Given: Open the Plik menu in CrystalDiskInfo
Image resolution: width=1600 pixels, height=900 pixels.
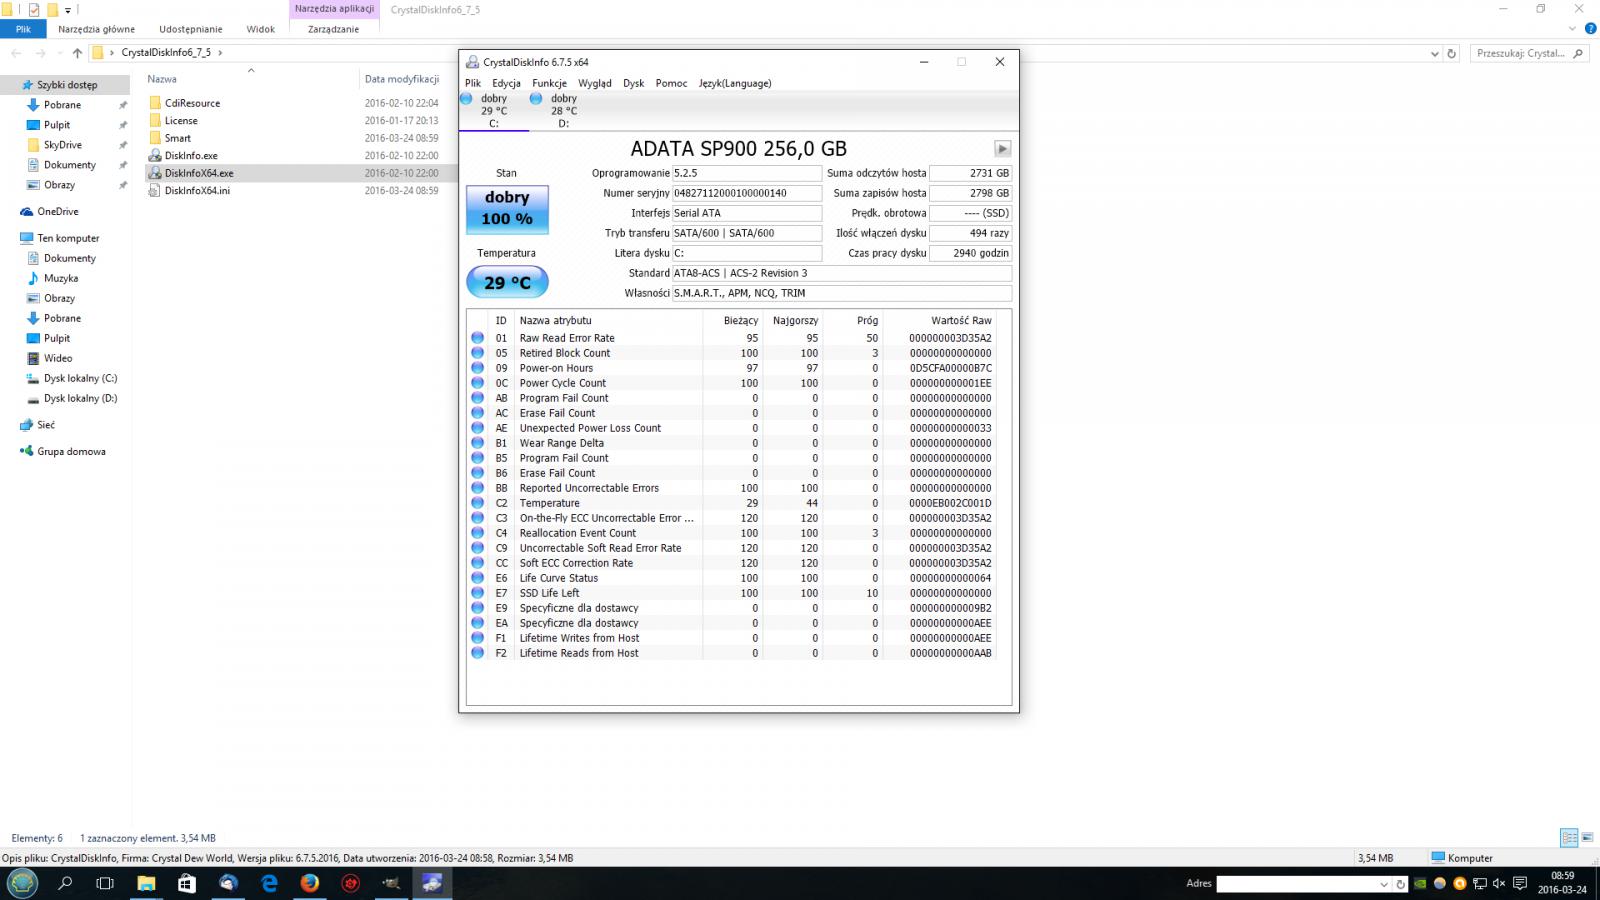Looking at the screenshot, I should (x=473, y=83).
